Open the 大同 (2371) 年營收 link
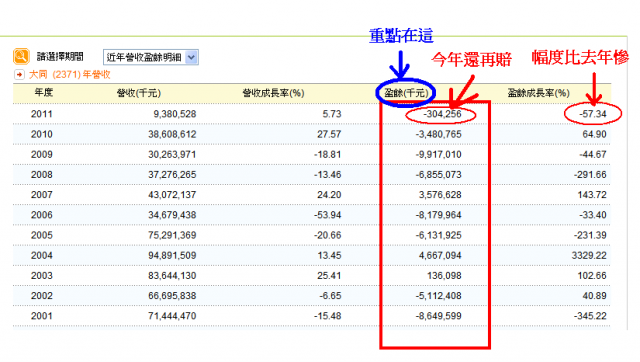Image resolution: width=640 pixels, height=362 pixels. [x=70, y=75]
